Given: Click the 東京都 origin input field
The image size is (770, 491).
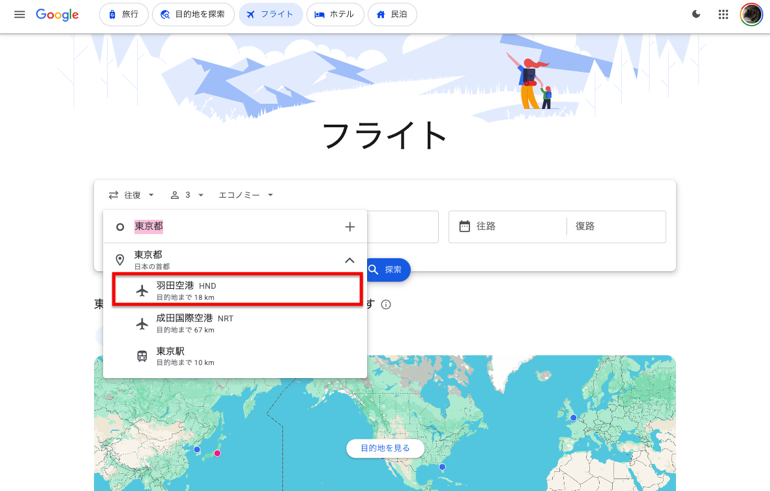Looking at the screenshot, I should (235, 226).
